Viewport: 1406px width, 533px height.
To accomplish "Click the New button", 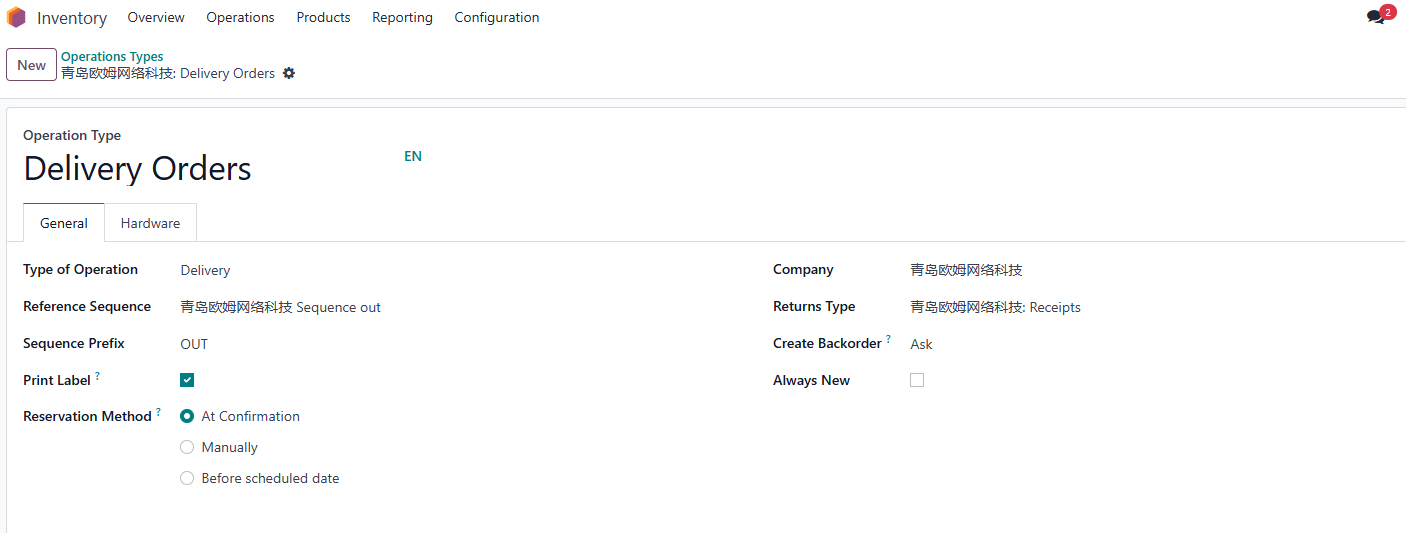I will pos(31,65).
